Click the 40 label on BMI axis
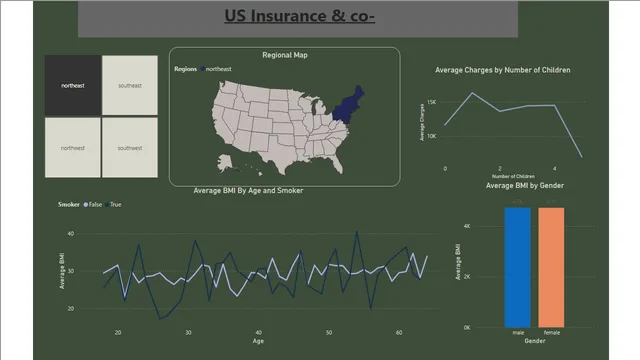This screenshot has width=640, height=360. (x=71, y=233)
